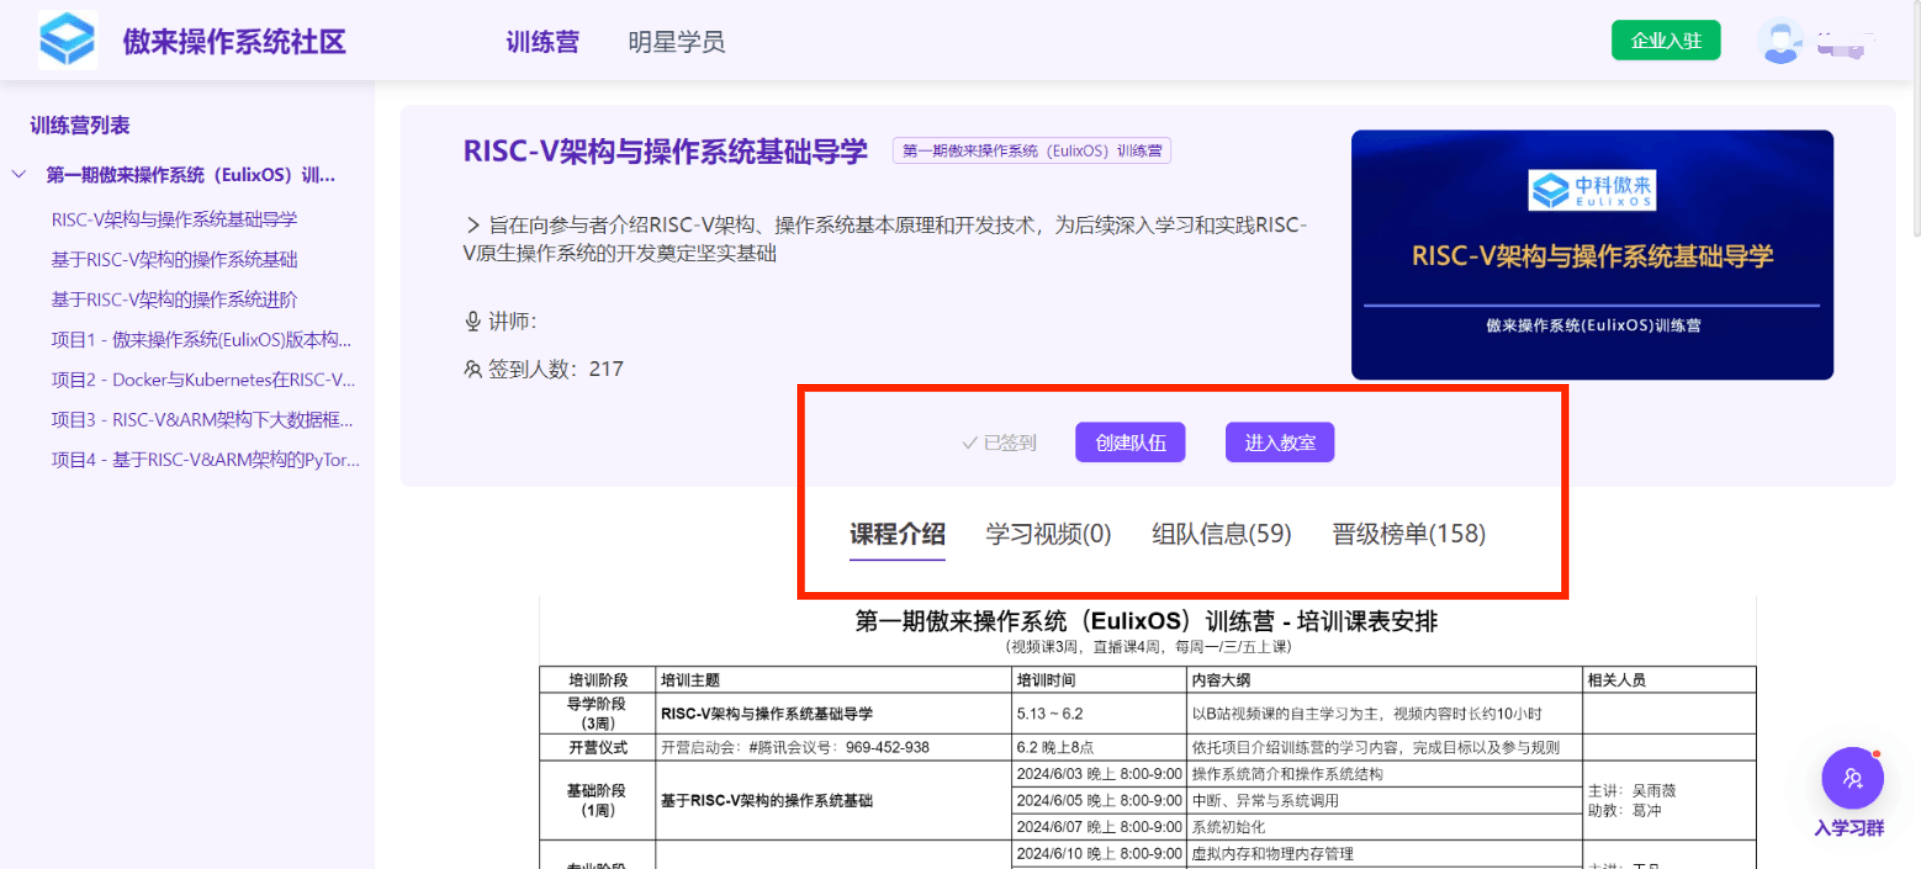Click the 主讲: 吴雨薇 cell text

(1631, 790)
